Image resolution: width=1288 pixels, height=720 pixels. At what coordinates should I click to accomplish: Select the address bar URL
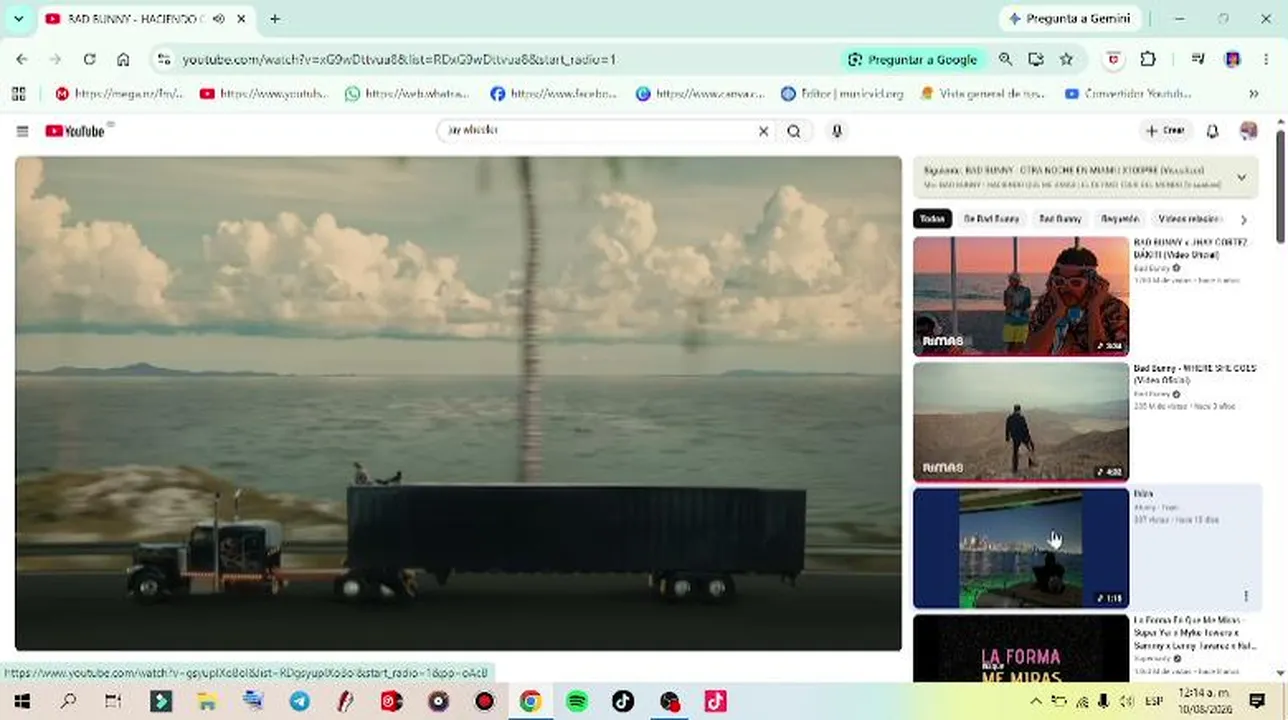pyautogui.click(x=399, y=60)
